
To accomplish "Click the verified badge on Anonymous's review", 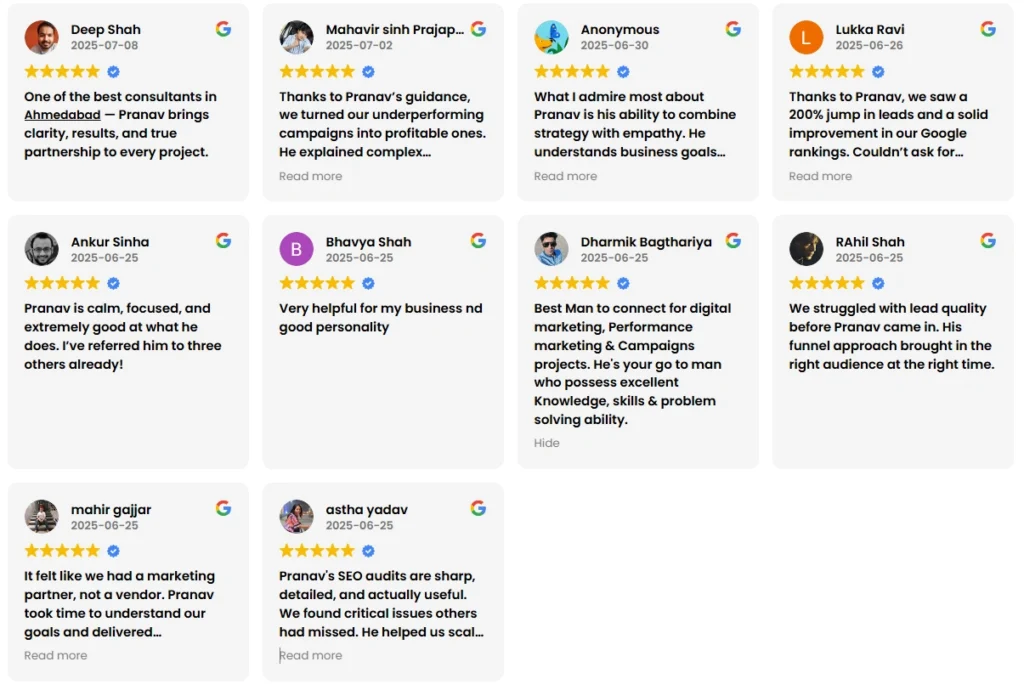I will [623, 72].
